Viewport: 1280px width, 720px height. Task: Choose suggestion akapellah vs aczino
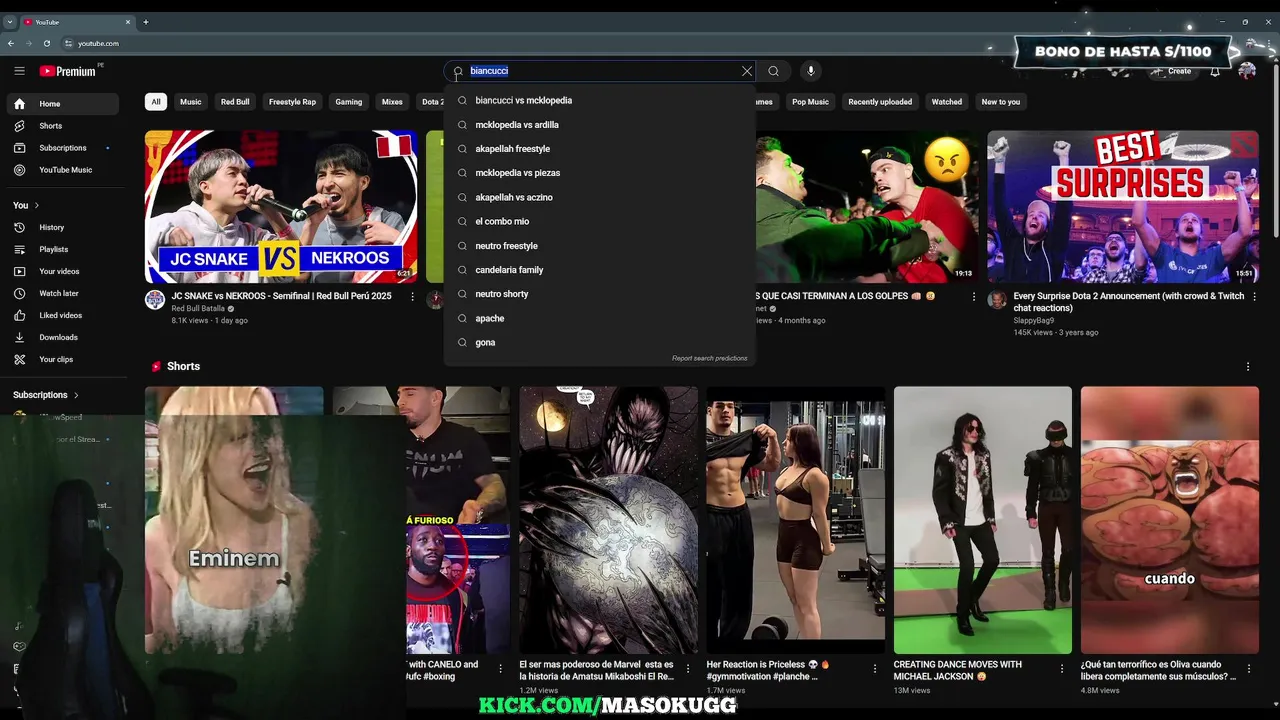600,197
